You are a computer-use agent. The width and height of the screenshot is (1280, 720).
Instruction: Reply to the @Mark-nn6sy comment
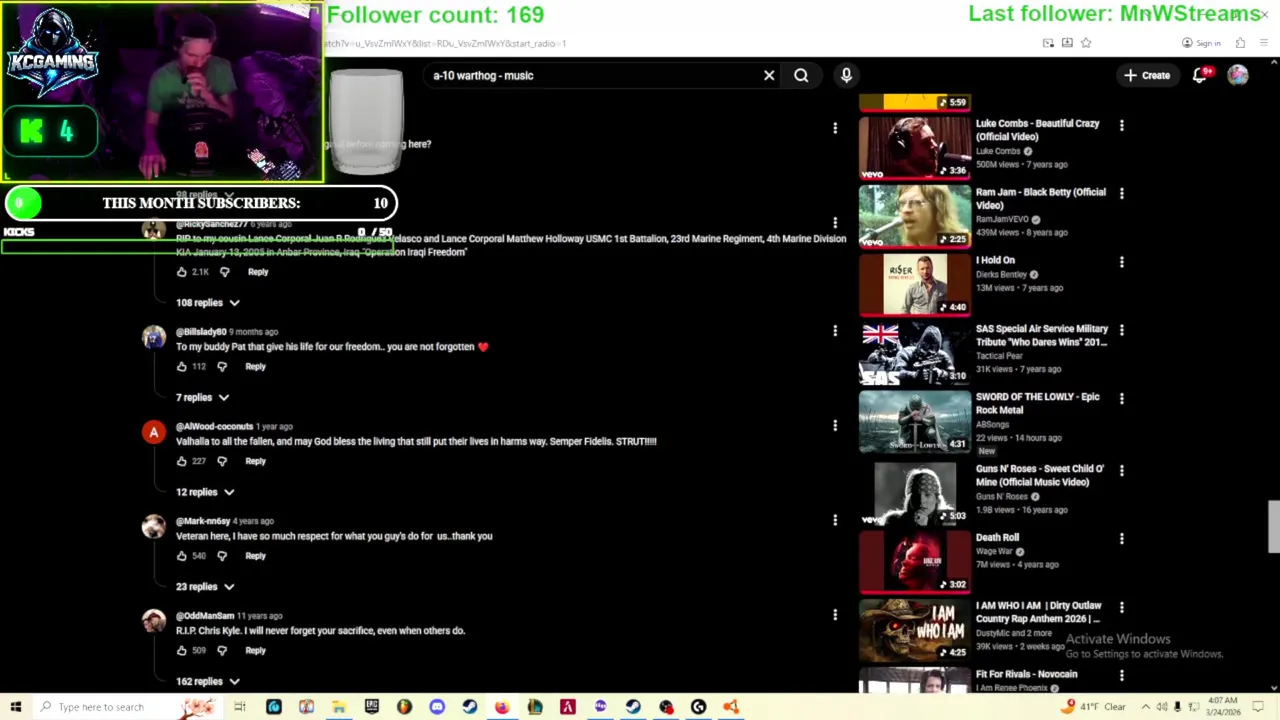point(255,556)
